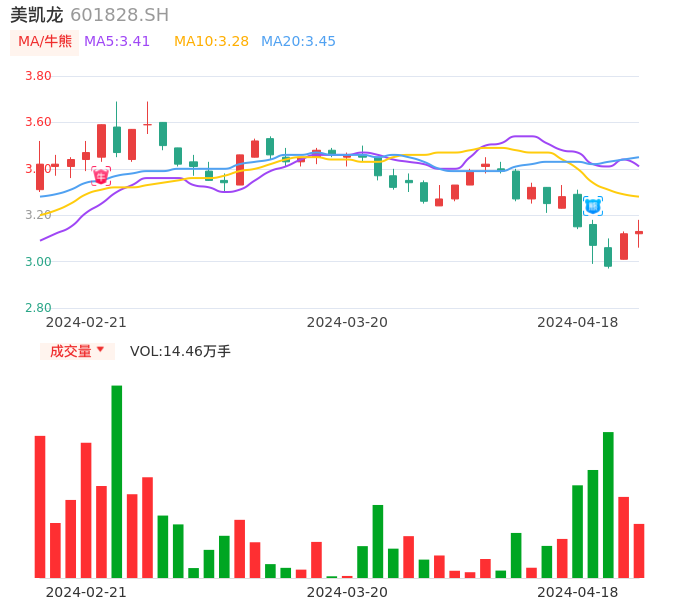Click the VOL:14.46万手 volume readout
Image resolution: width=686 pixels, height=606 pixels.
180,351
